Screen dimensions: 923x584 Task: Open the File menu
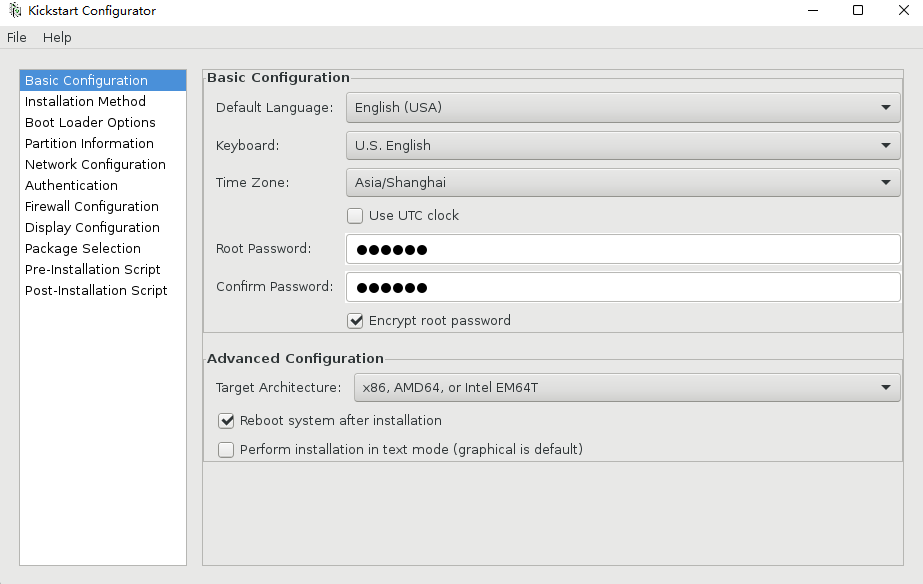16,38
